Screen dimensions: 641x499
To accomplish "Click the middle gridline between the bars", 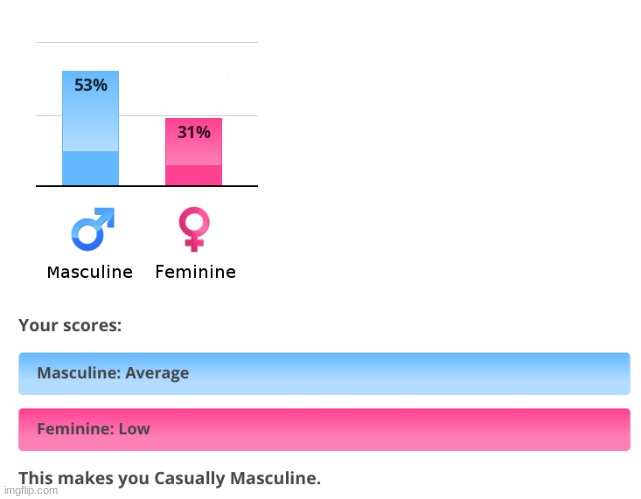I will click(142, 116).
